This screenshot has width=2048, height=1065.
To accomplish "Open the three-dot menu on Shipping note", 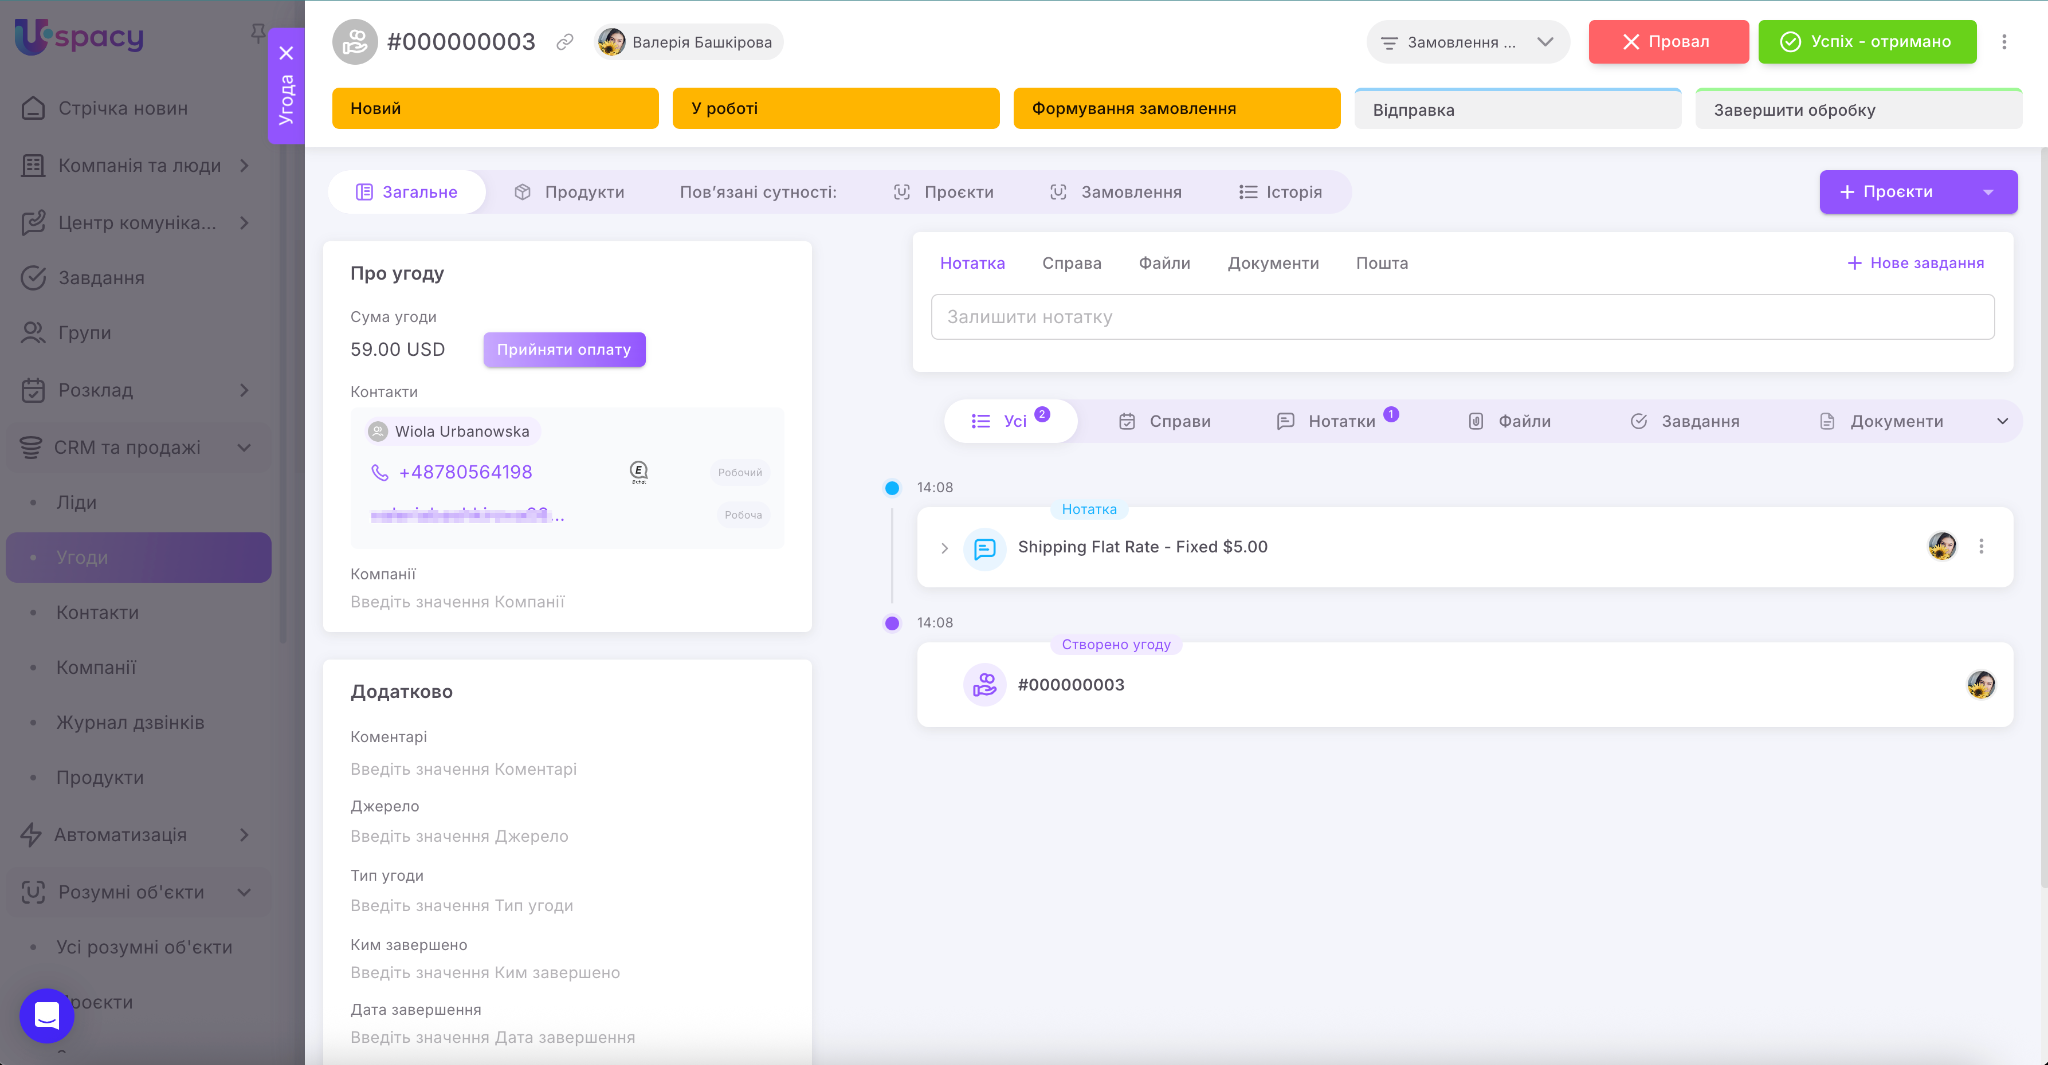I will [x=1981, y=547].
